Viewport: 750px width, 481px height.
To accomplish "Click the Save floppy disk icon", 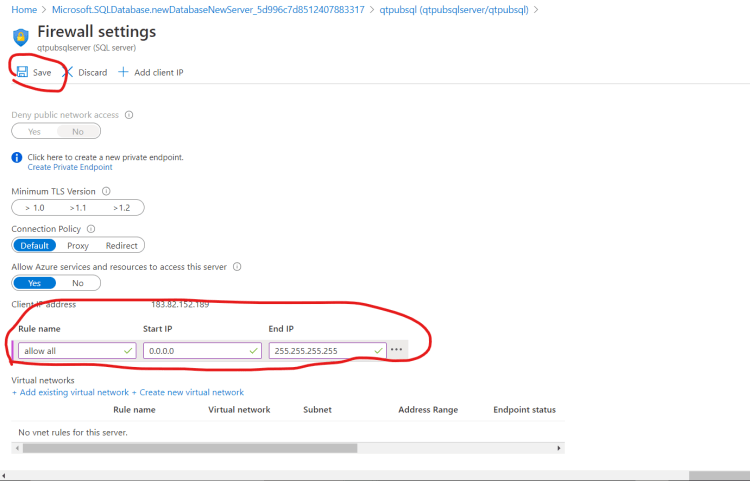I will click(22, 72).
